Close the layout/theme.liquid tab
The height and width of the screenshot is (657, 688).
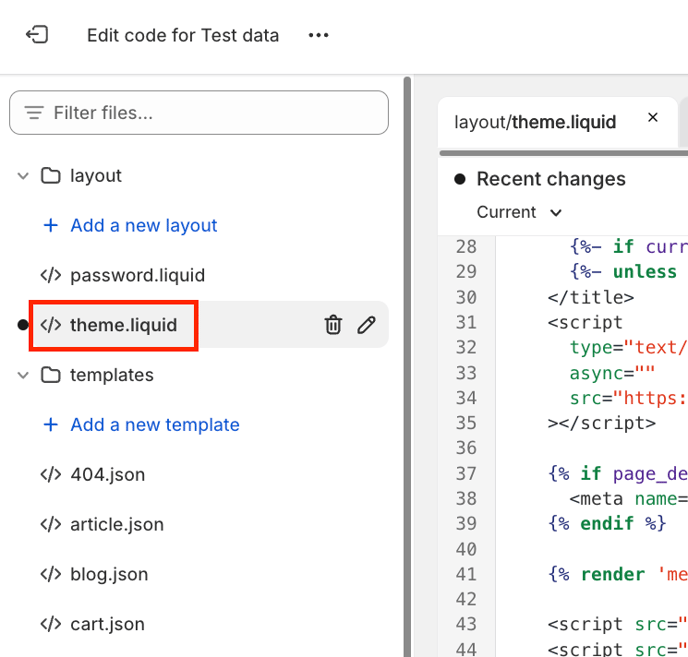[x=652, y=118]
